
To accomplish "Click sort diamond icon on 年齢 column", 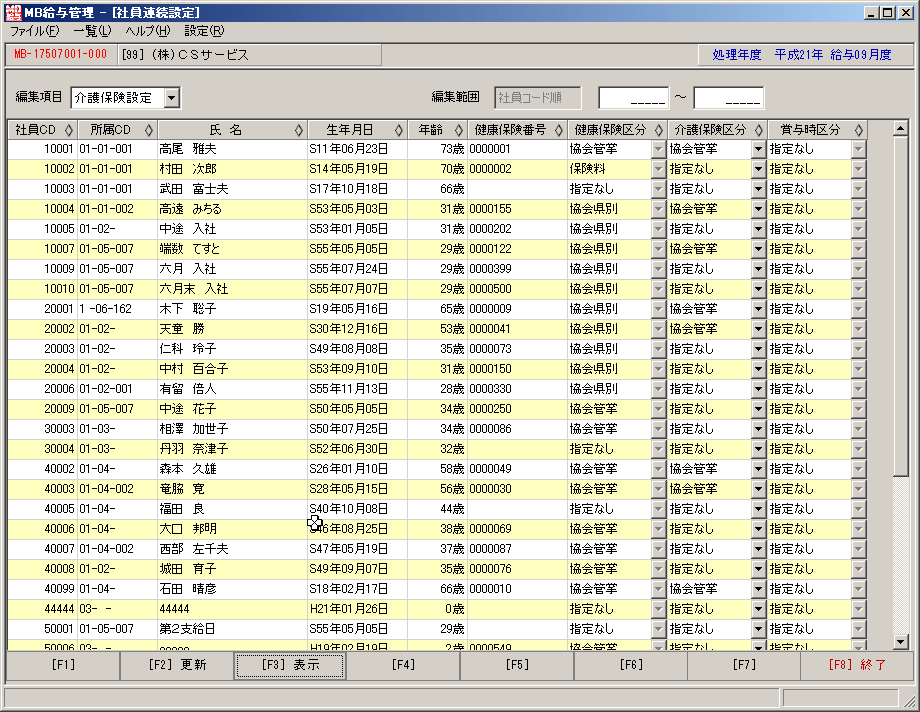I will point(459,130).
